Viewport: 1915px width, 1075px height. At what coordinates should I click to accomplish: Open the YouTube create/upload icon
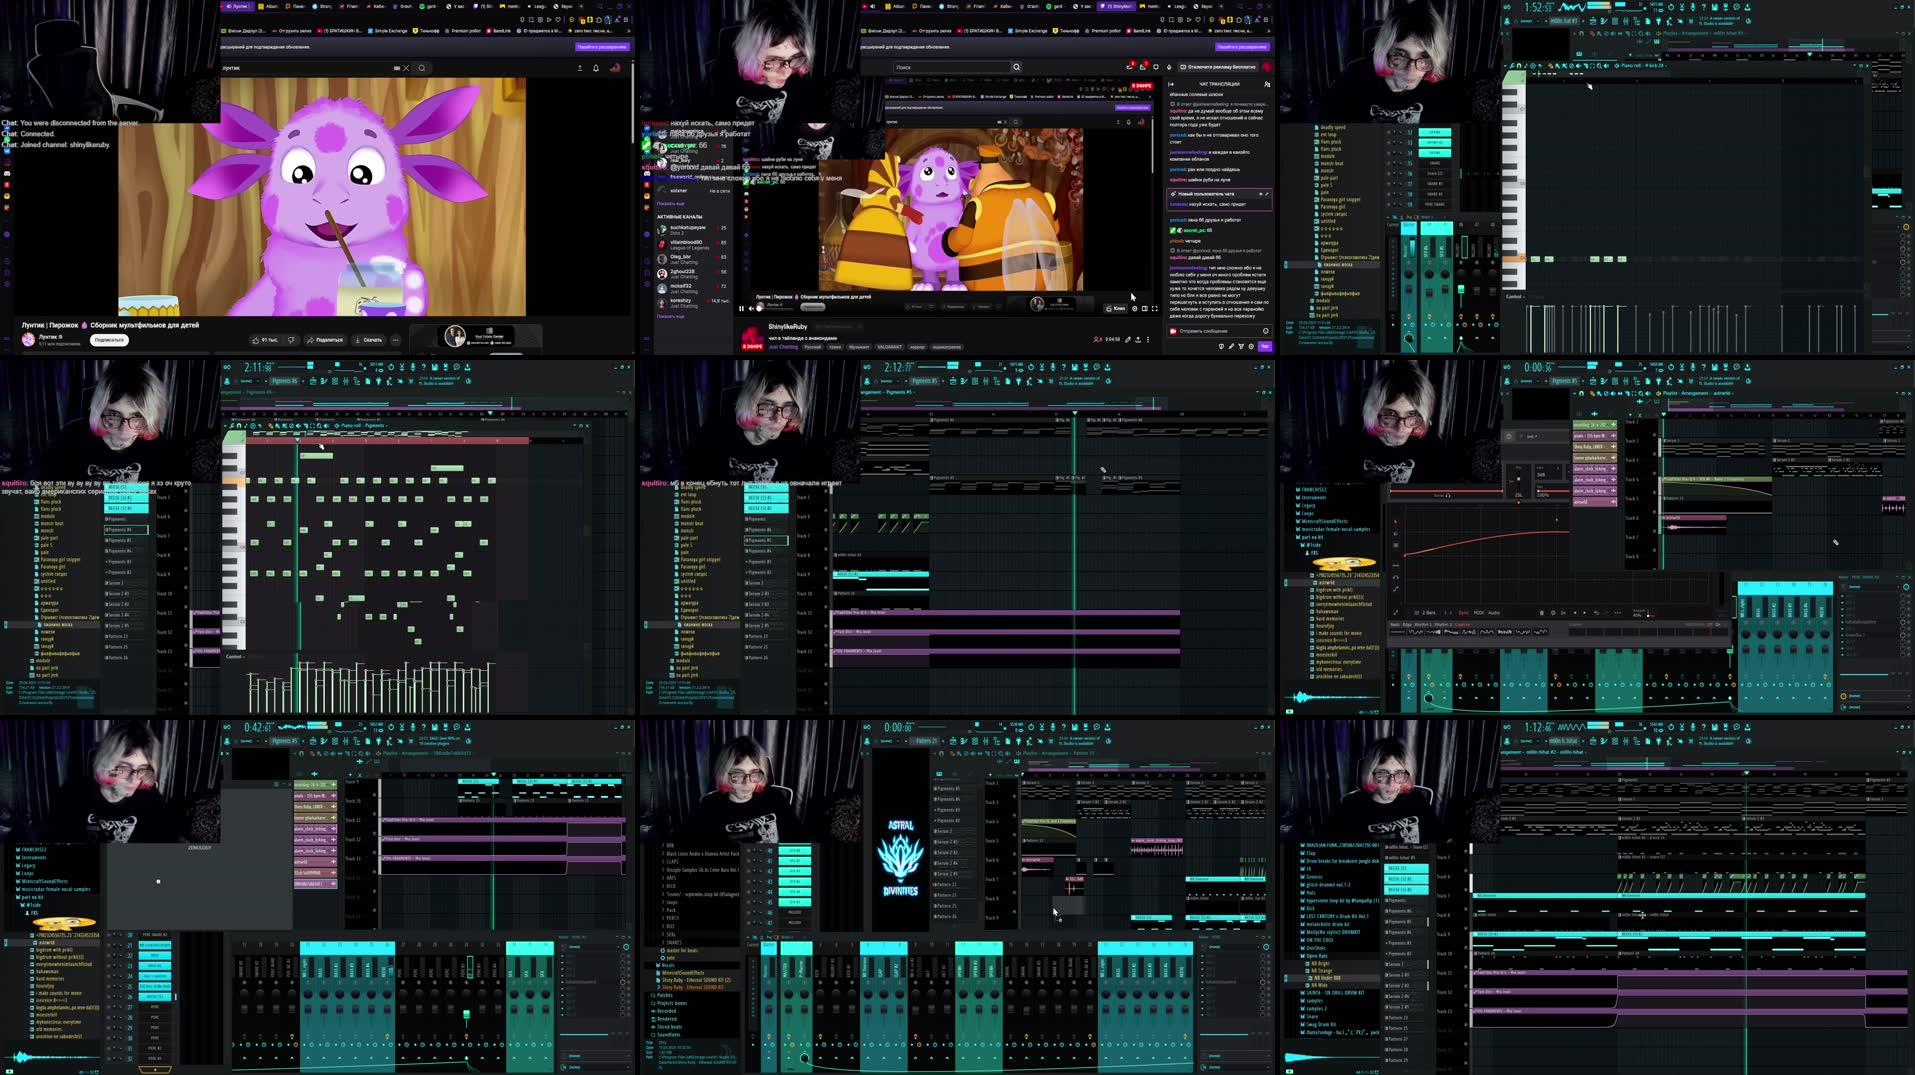point(580,68)
